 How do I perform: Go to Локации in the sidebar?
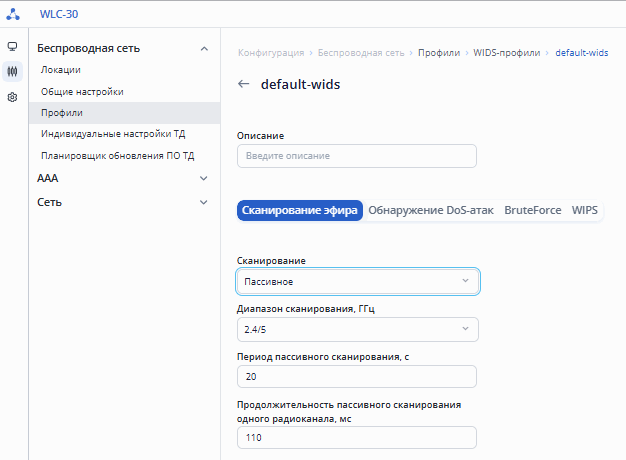pos(61,70)
